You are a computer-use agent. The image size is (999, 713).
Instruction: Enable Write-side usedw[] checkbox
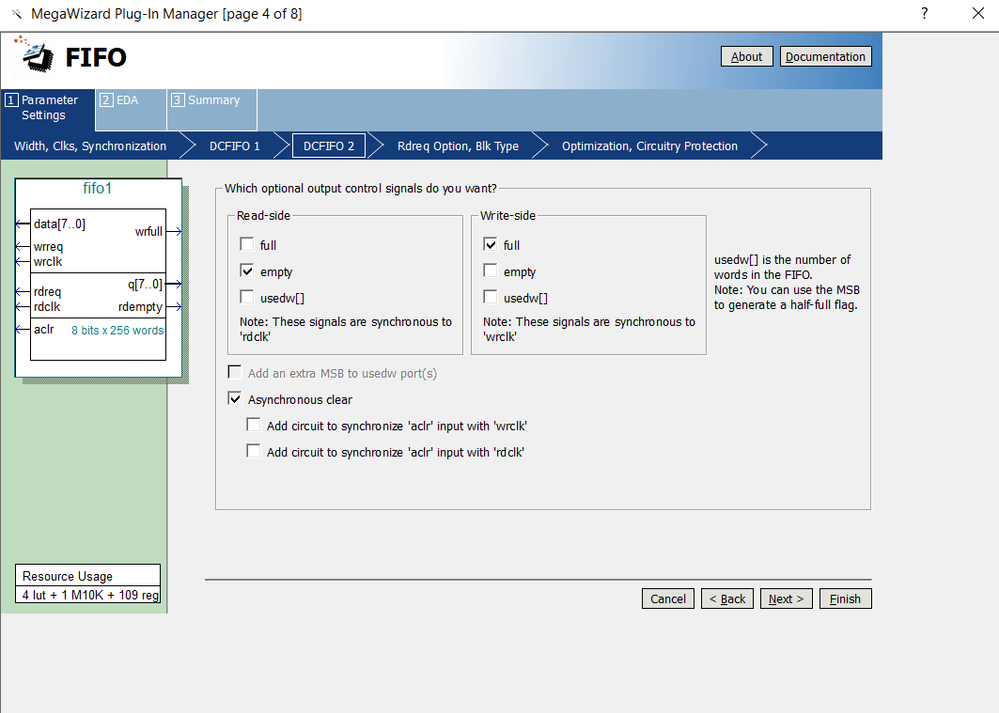point(490,296)
